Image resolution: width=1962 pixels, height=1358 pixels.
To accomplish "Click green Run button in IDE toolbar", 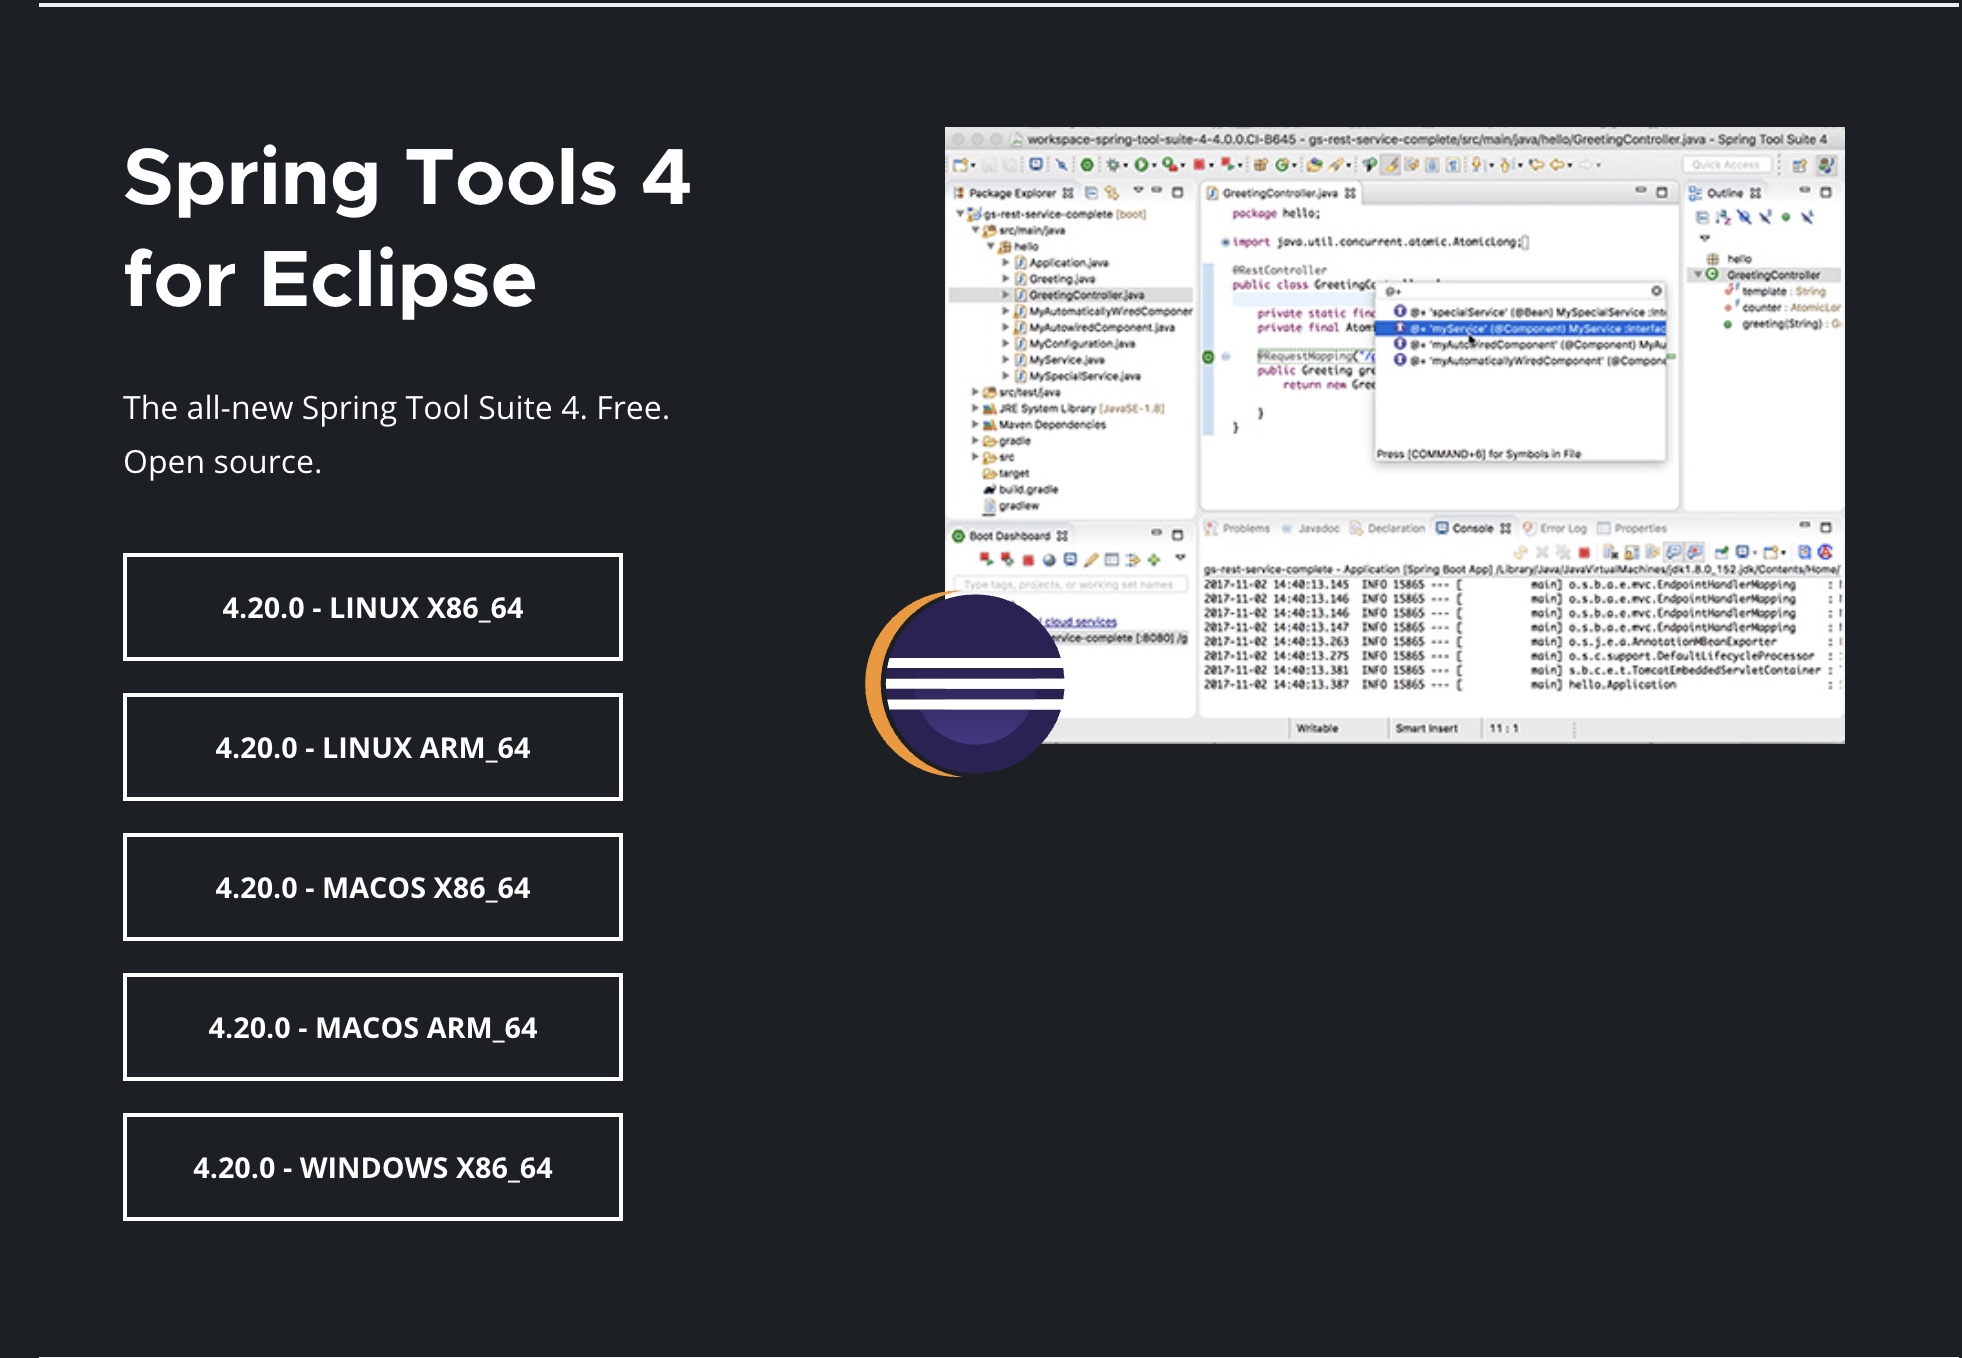I will pyautogui.click(x=1140, y=165).
